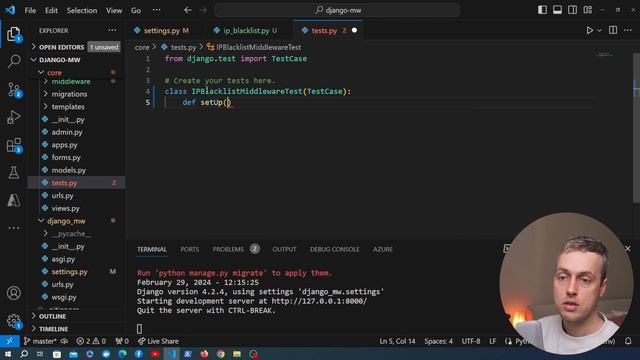Screen dimensions: 640x360
Task: Open the Accounts icon
Action: (x=13, y=293)
